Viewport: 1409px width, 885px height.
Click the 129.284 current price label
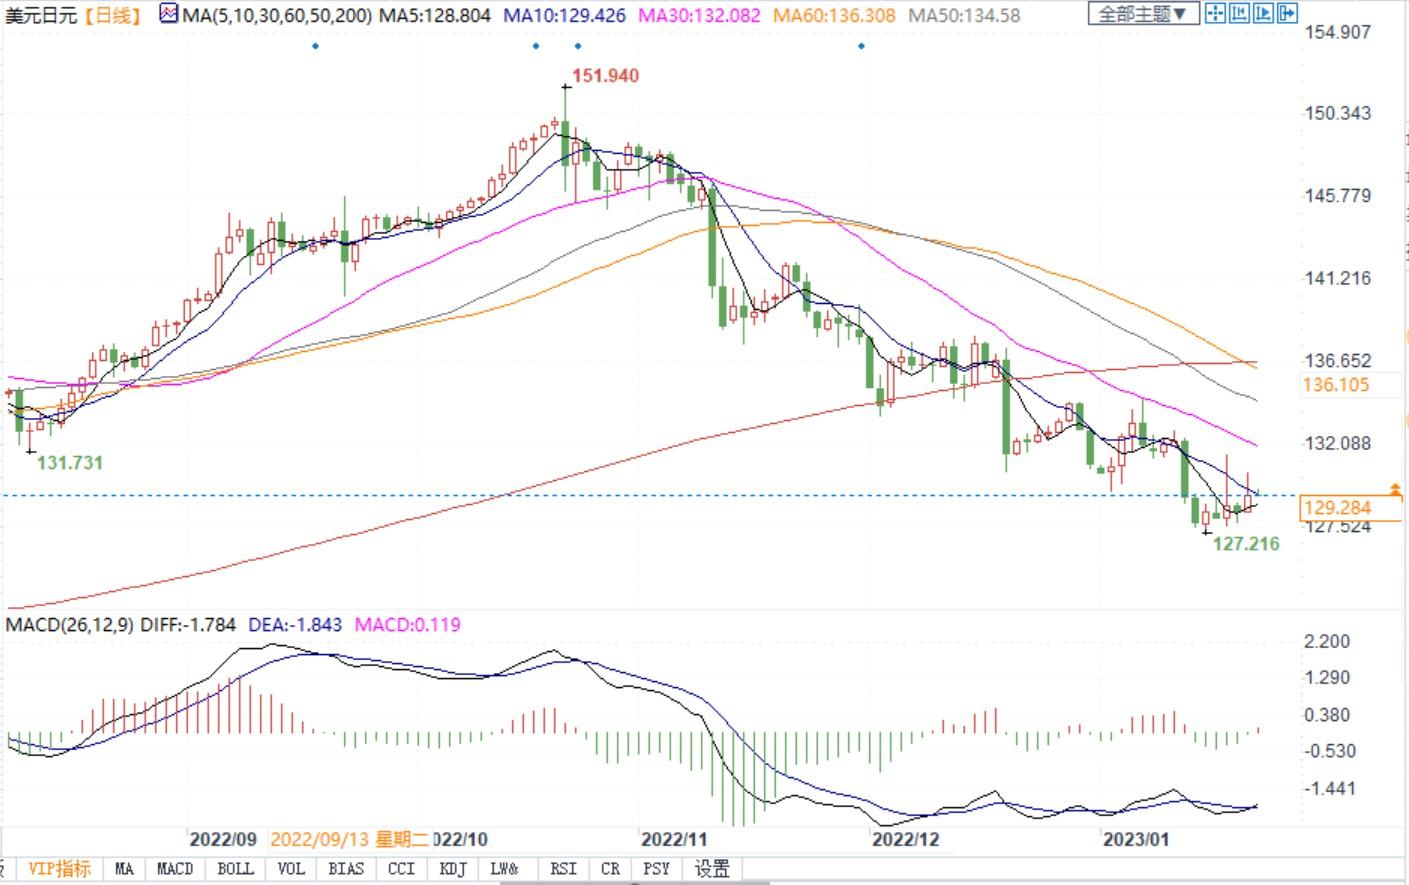(x=1337, y=508)
